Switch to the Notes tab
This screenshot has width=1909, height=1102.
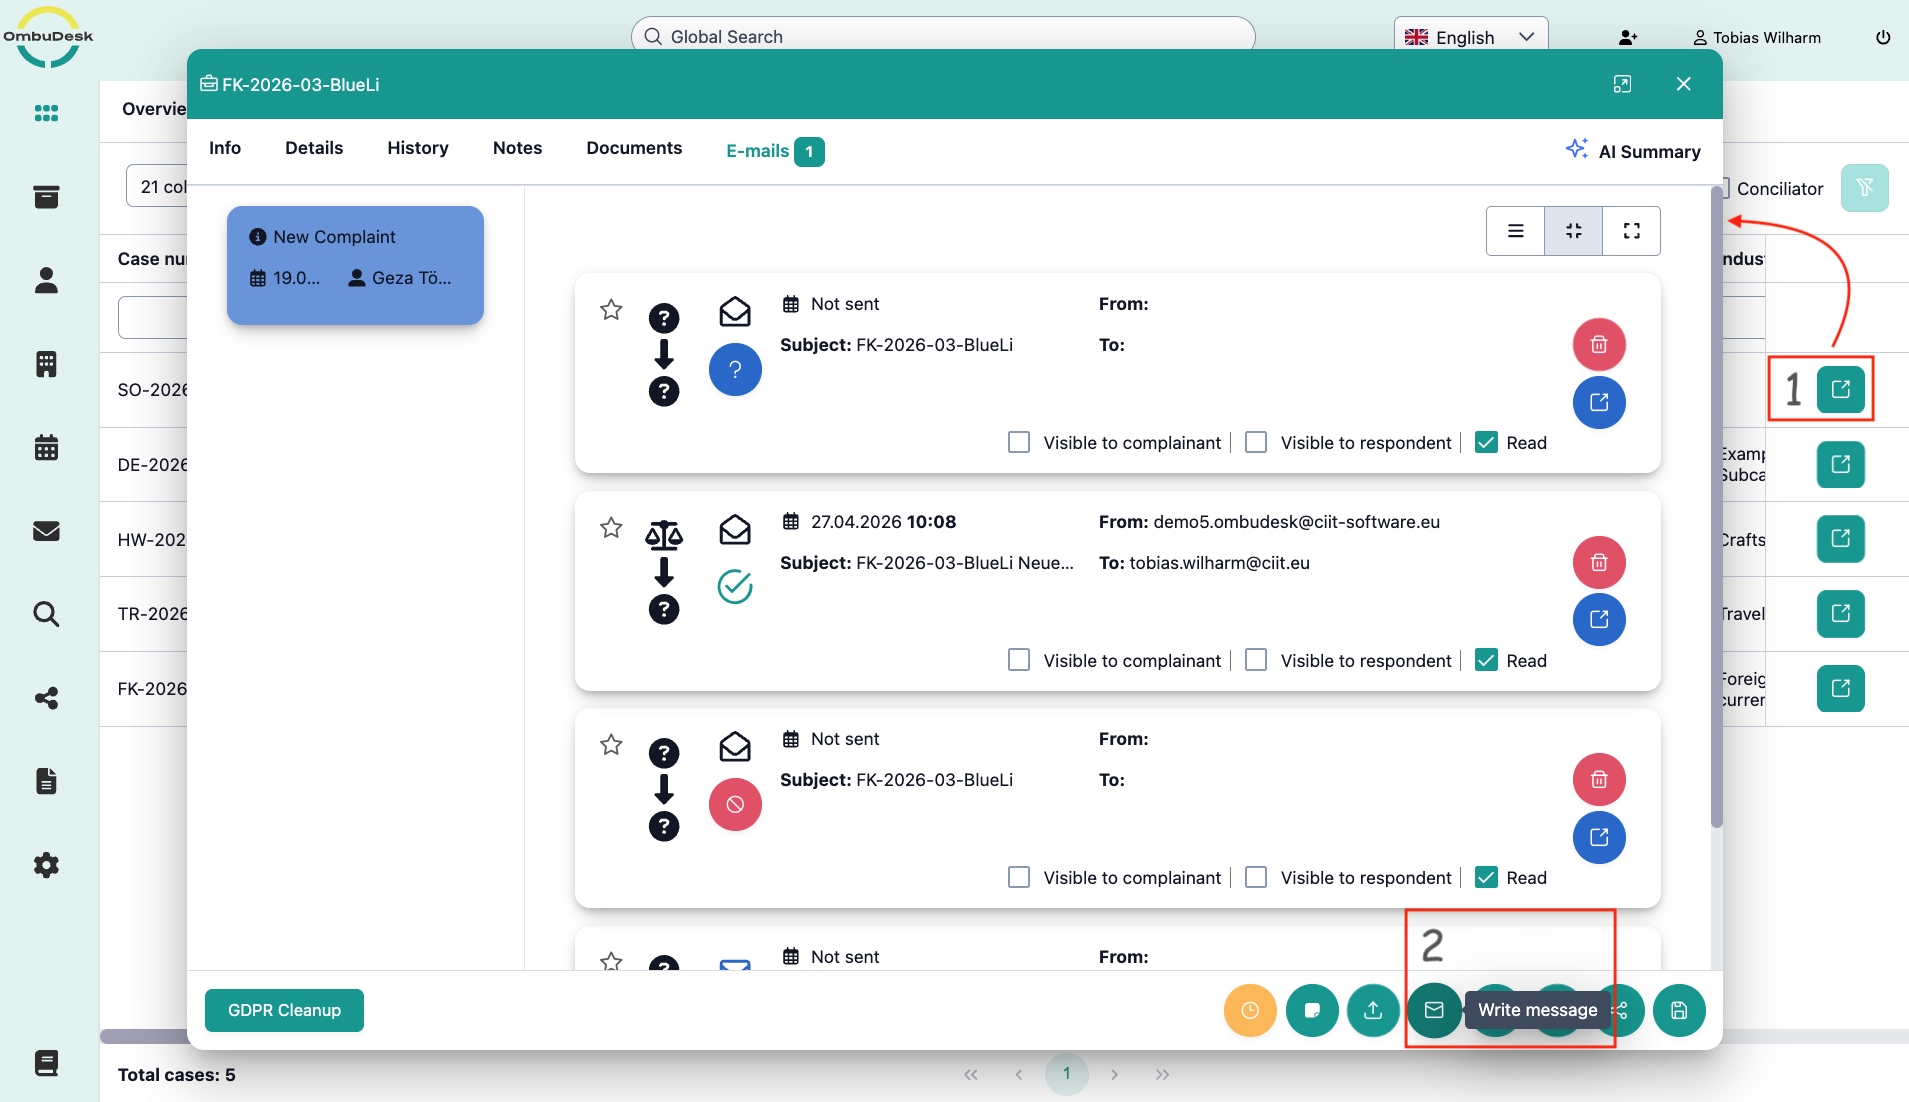(517, 148)
